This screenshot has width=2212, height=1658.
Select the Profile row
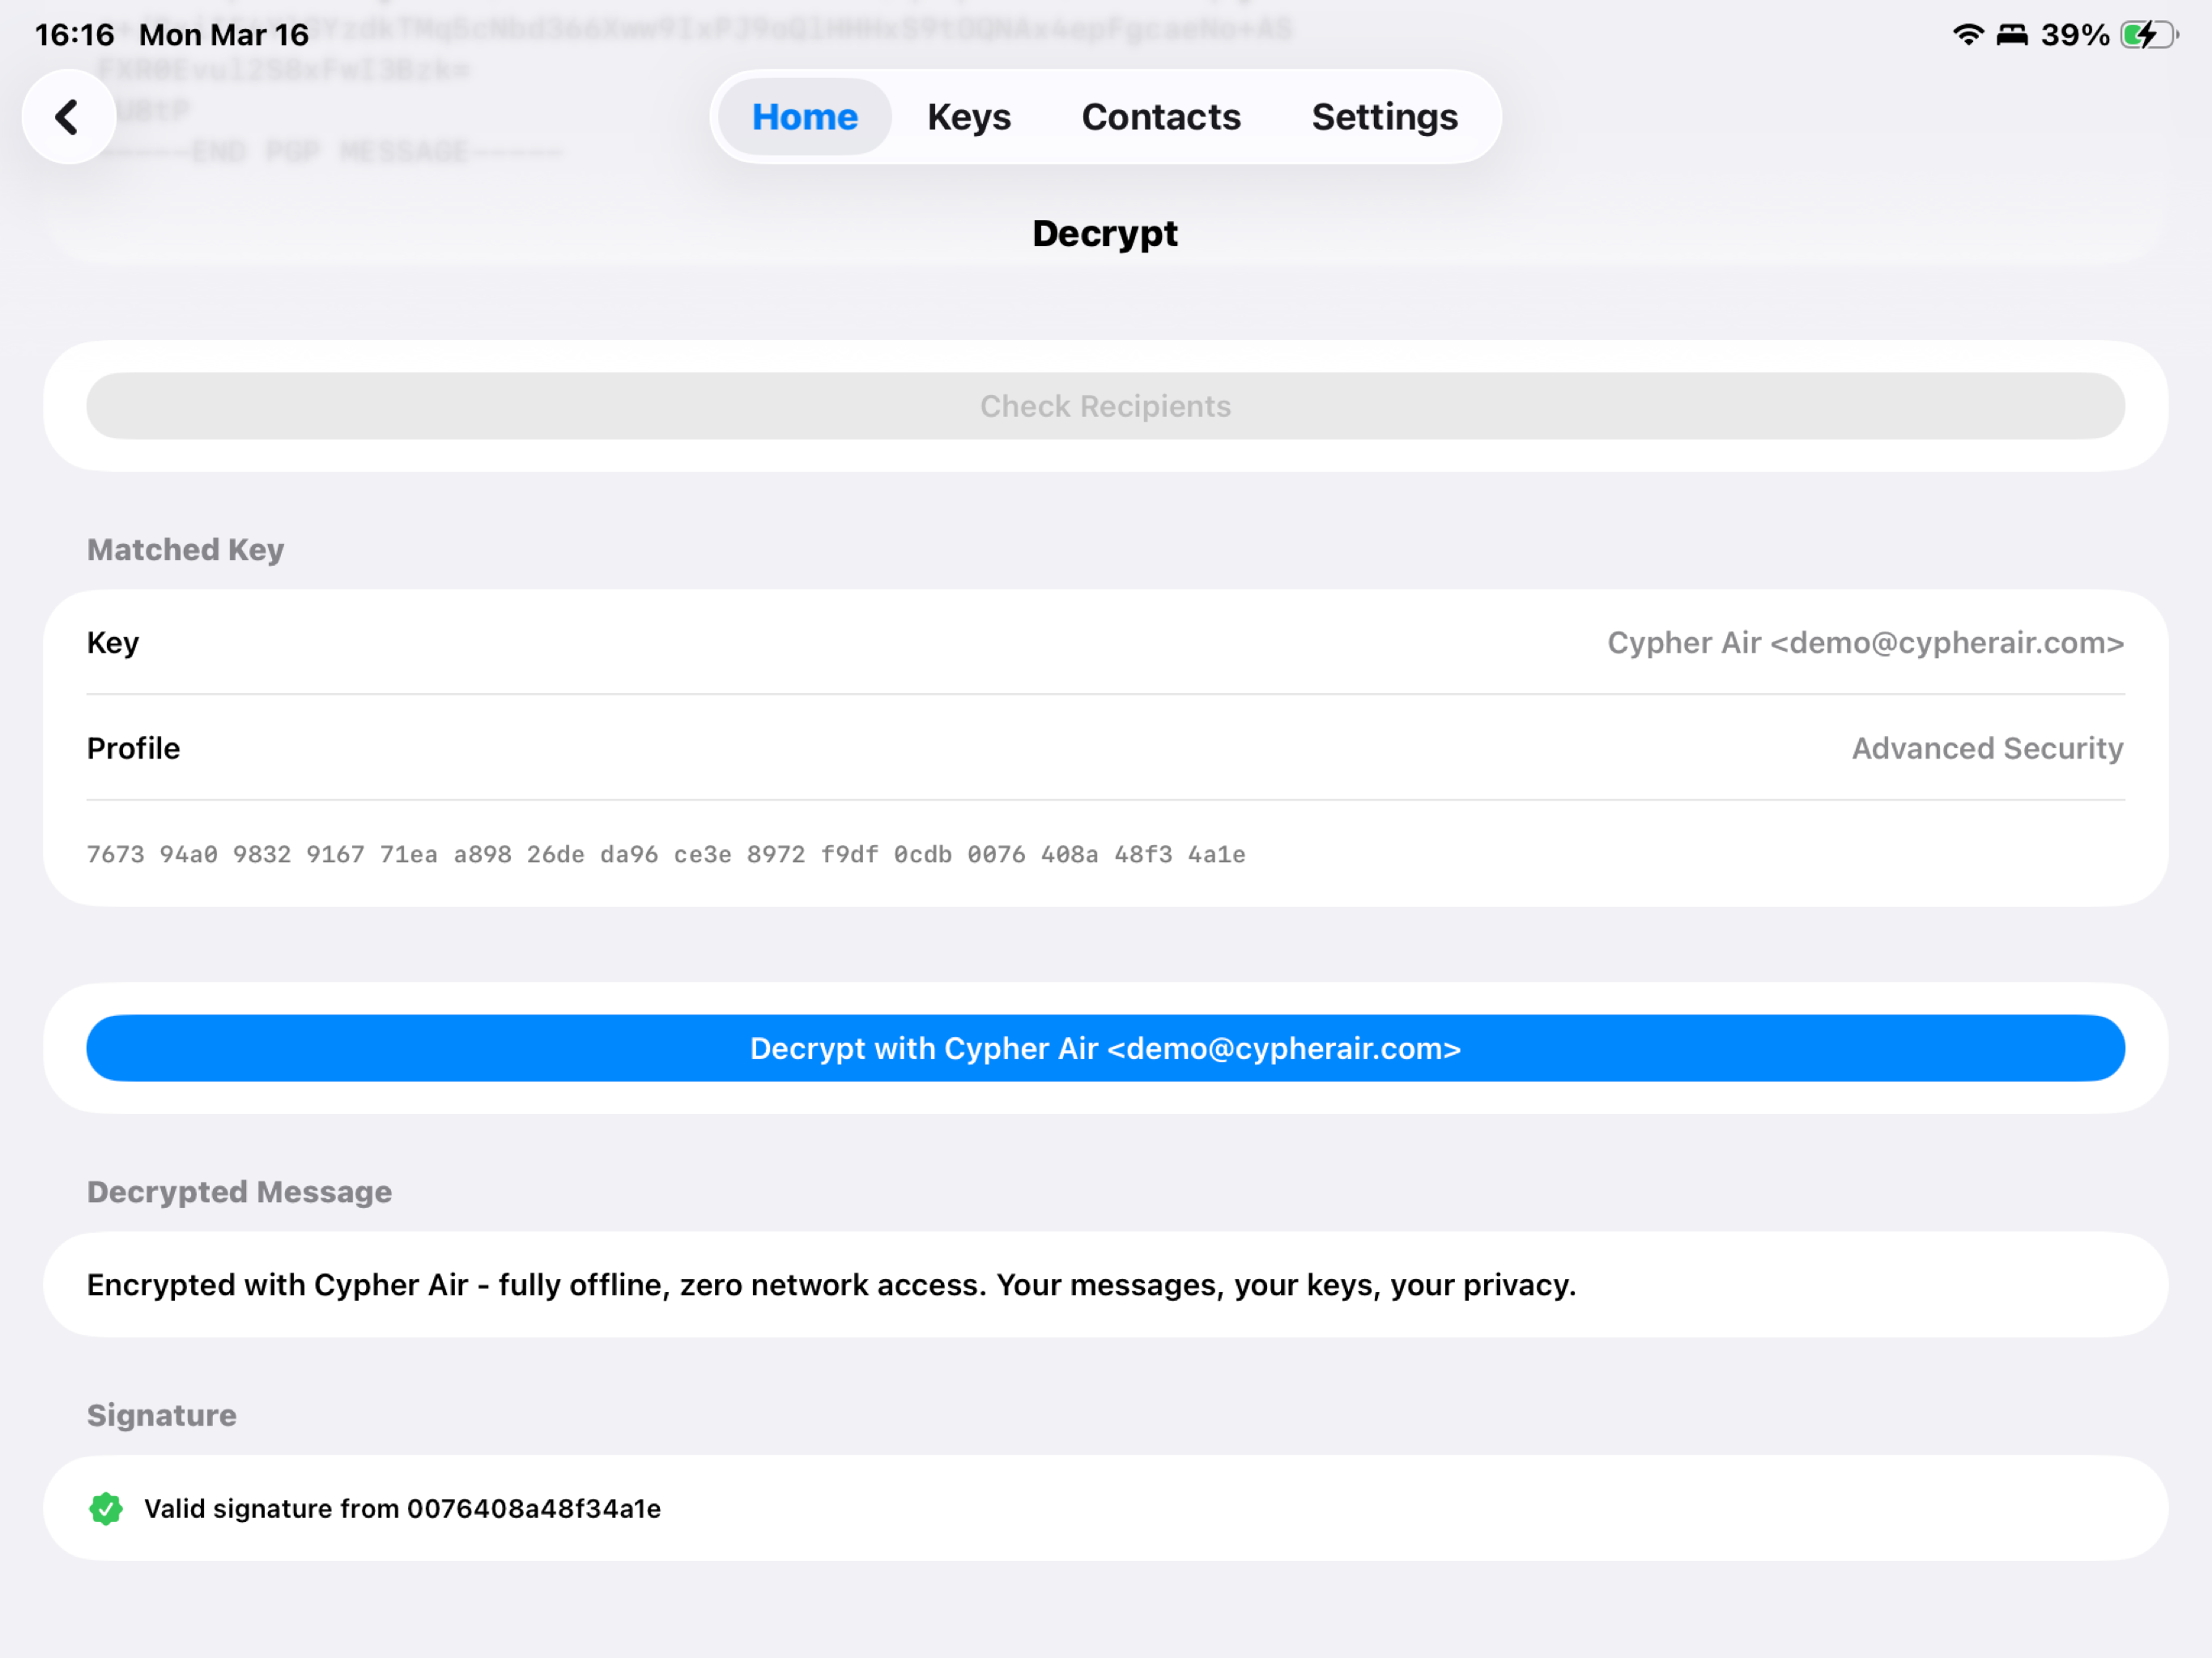tap(1105, 748)
